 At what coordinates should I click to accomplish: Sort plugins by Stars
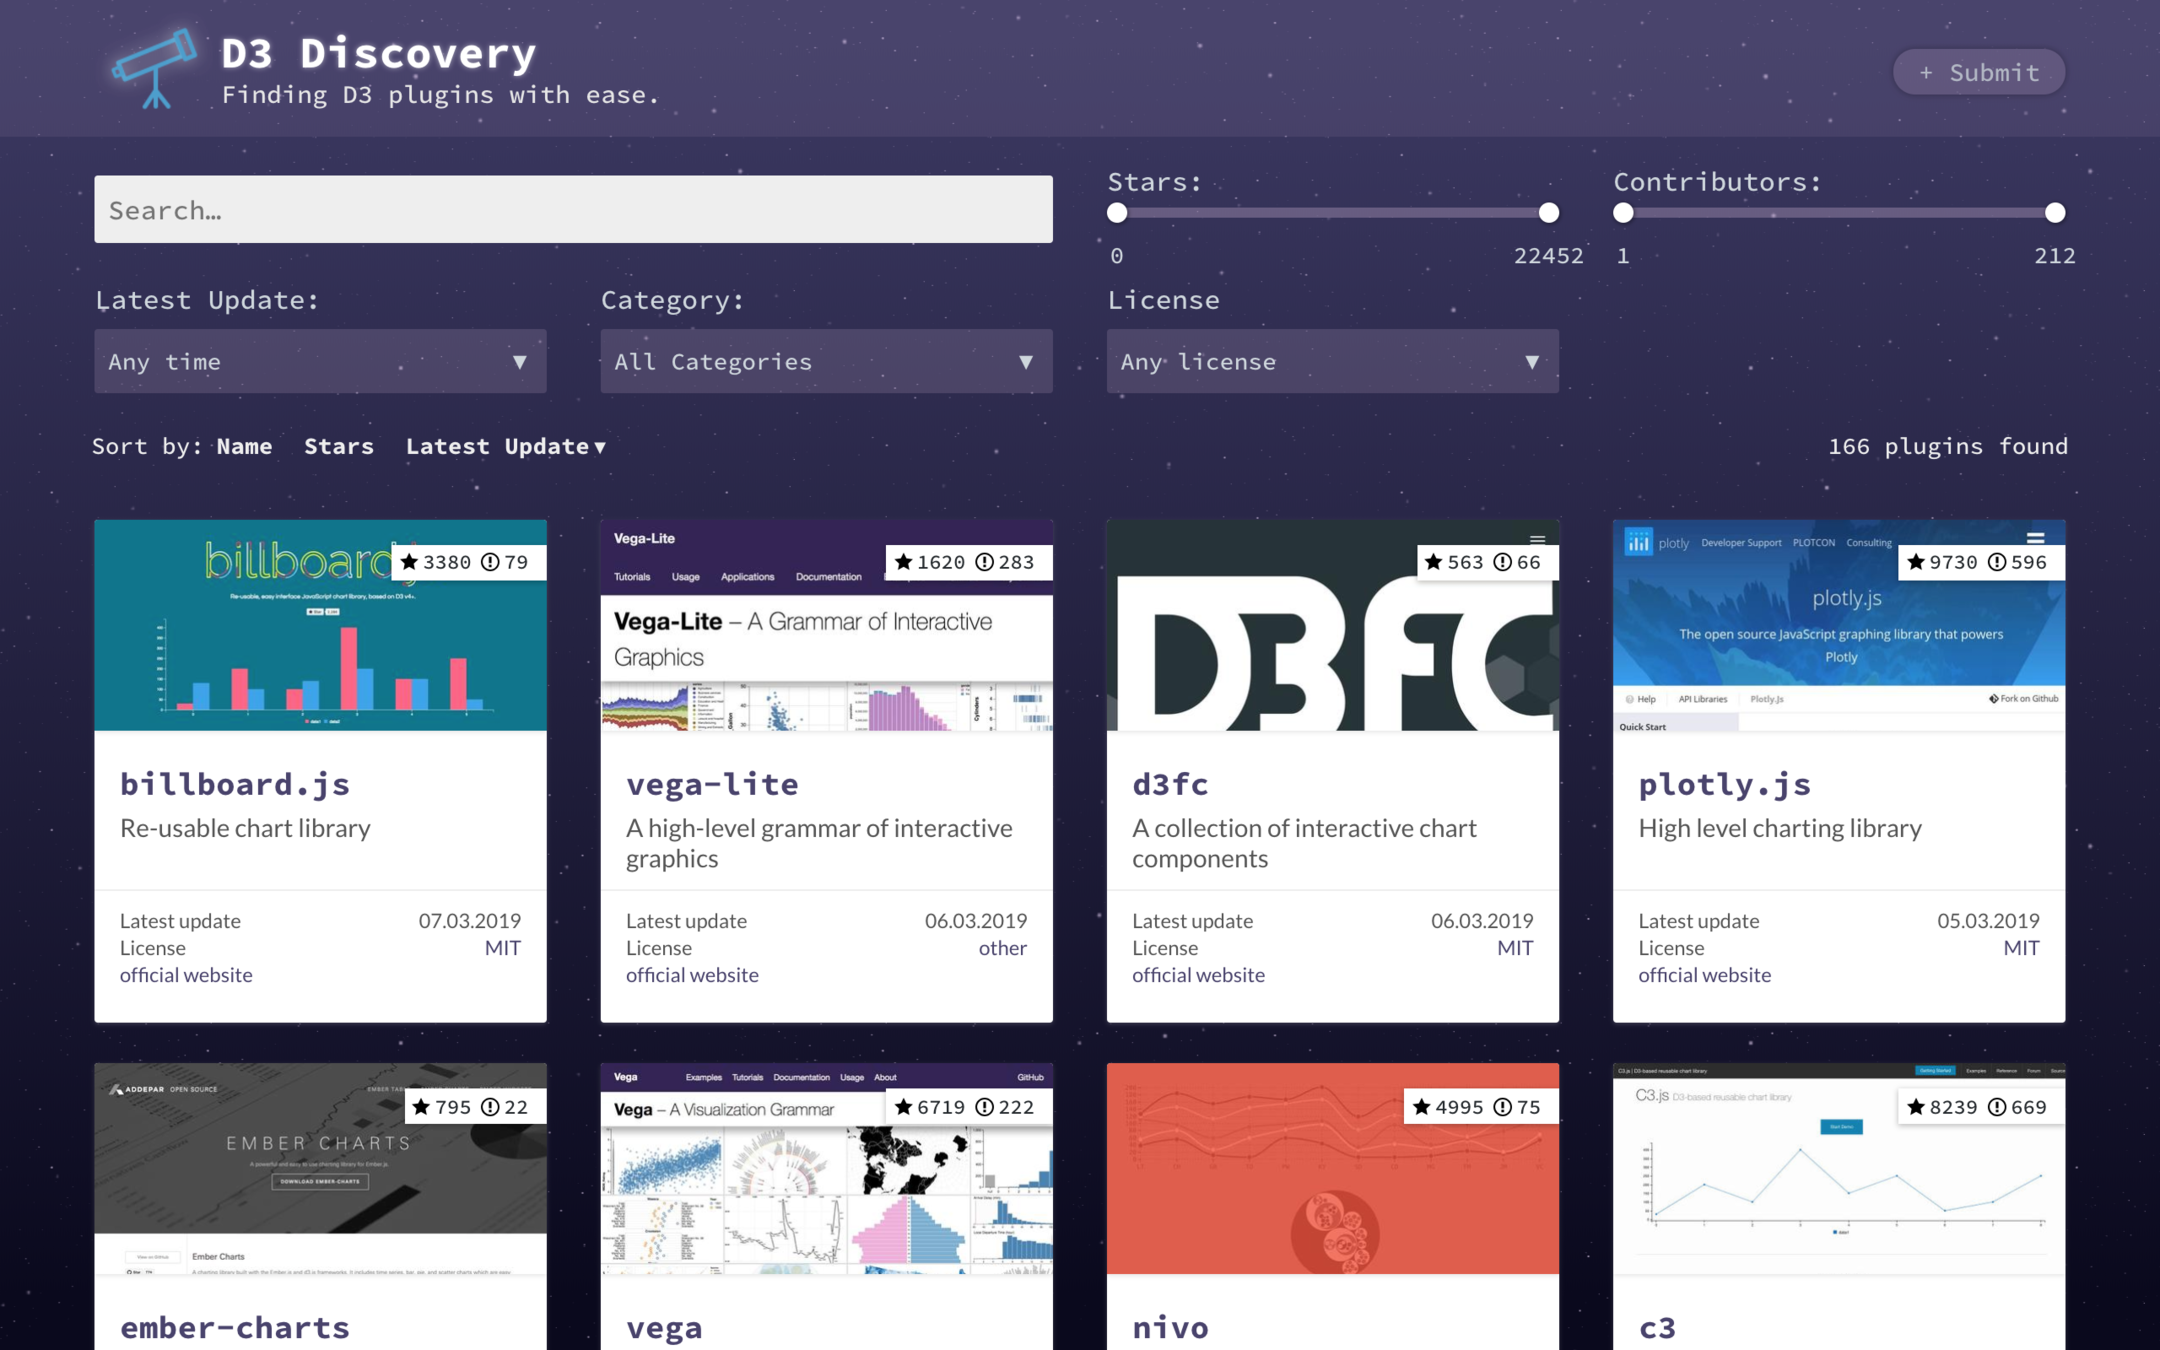click(338, 447)
